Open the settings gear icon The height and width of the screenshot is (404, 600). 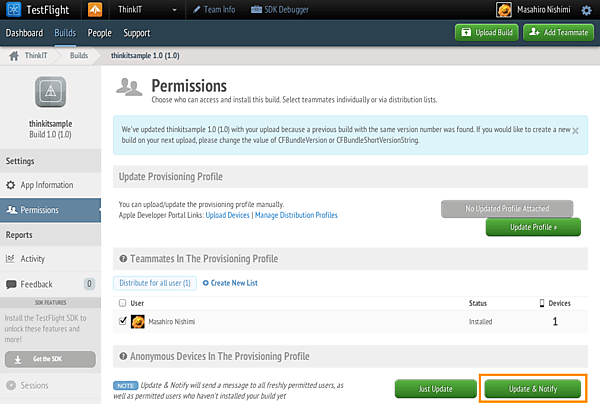click(x=586, y=10)
